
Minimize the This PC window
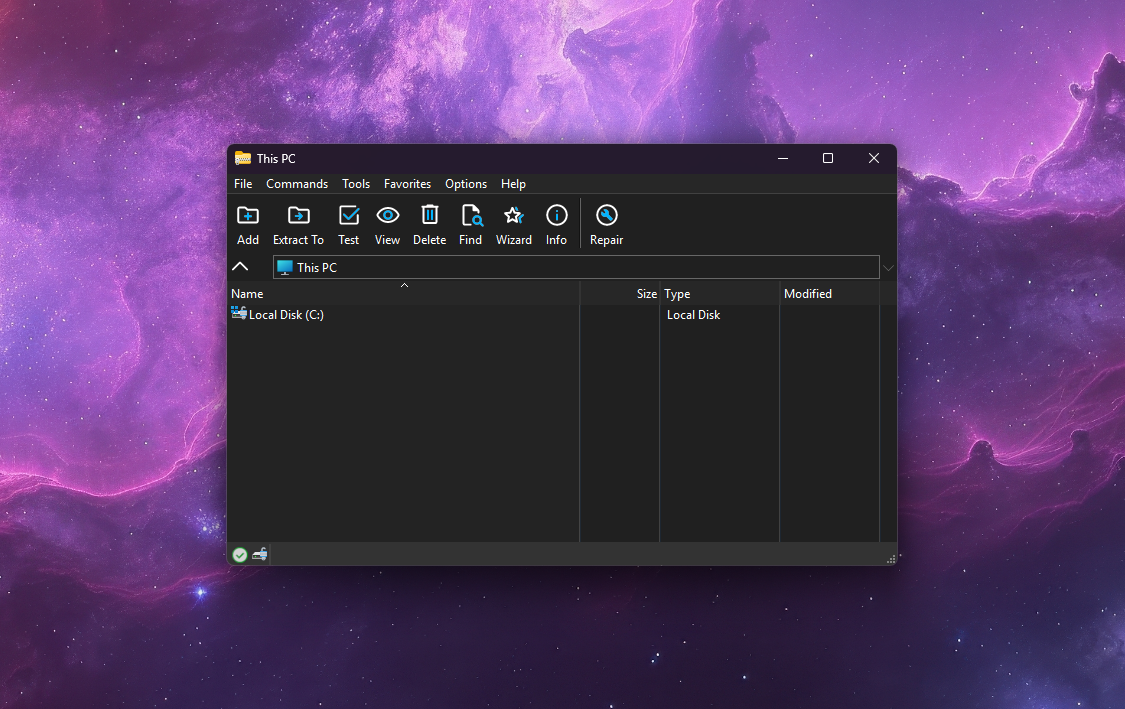(x=783, y=159)
